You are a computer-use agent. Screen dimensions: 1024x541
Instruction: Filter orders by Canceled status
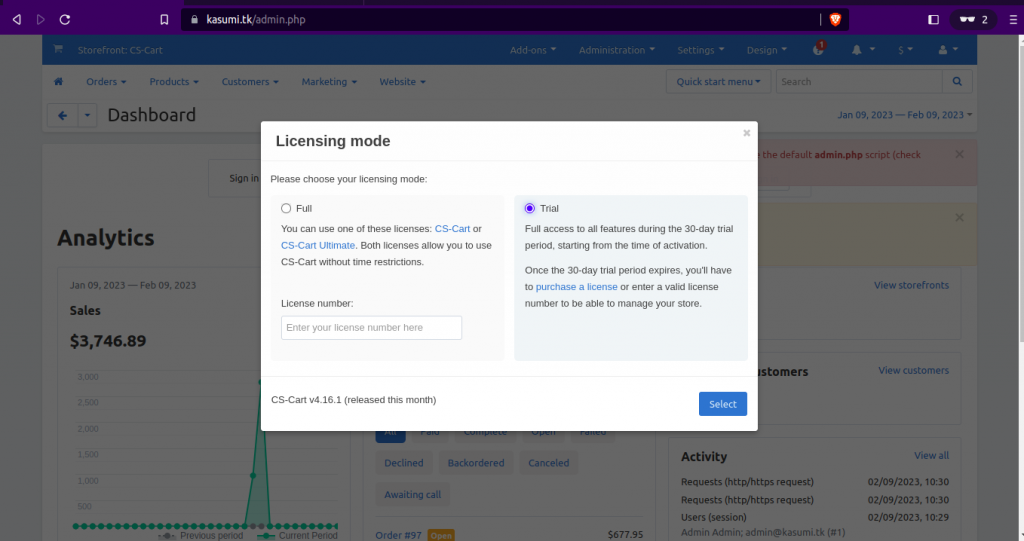coord(549,463)
